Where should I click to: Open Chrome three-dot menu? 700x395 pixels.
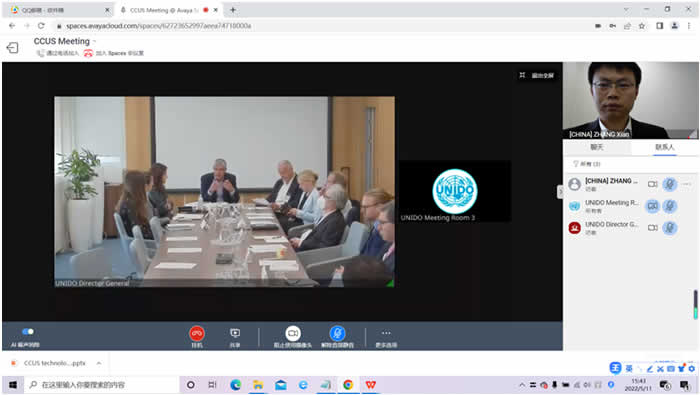pyautogui.click(x=689, y=26)
